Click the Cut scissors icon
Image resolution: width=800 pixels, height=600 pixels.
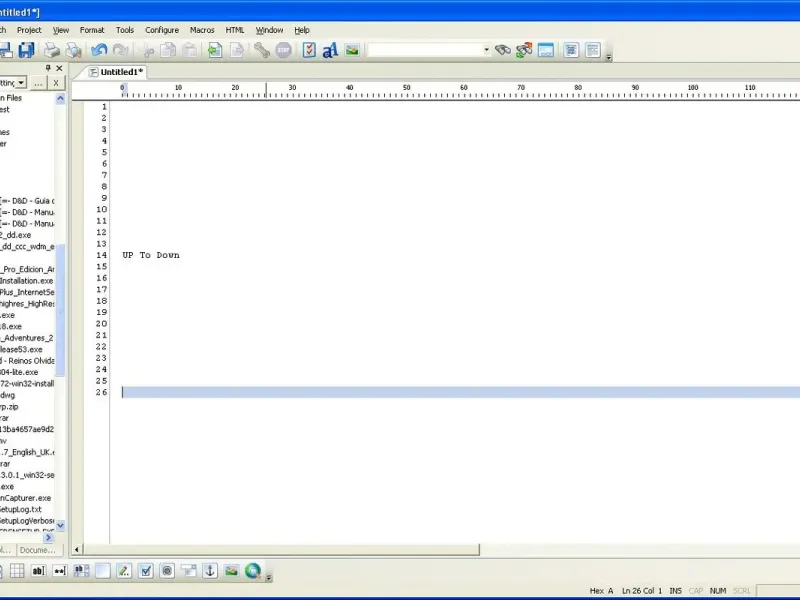point(148,50)
